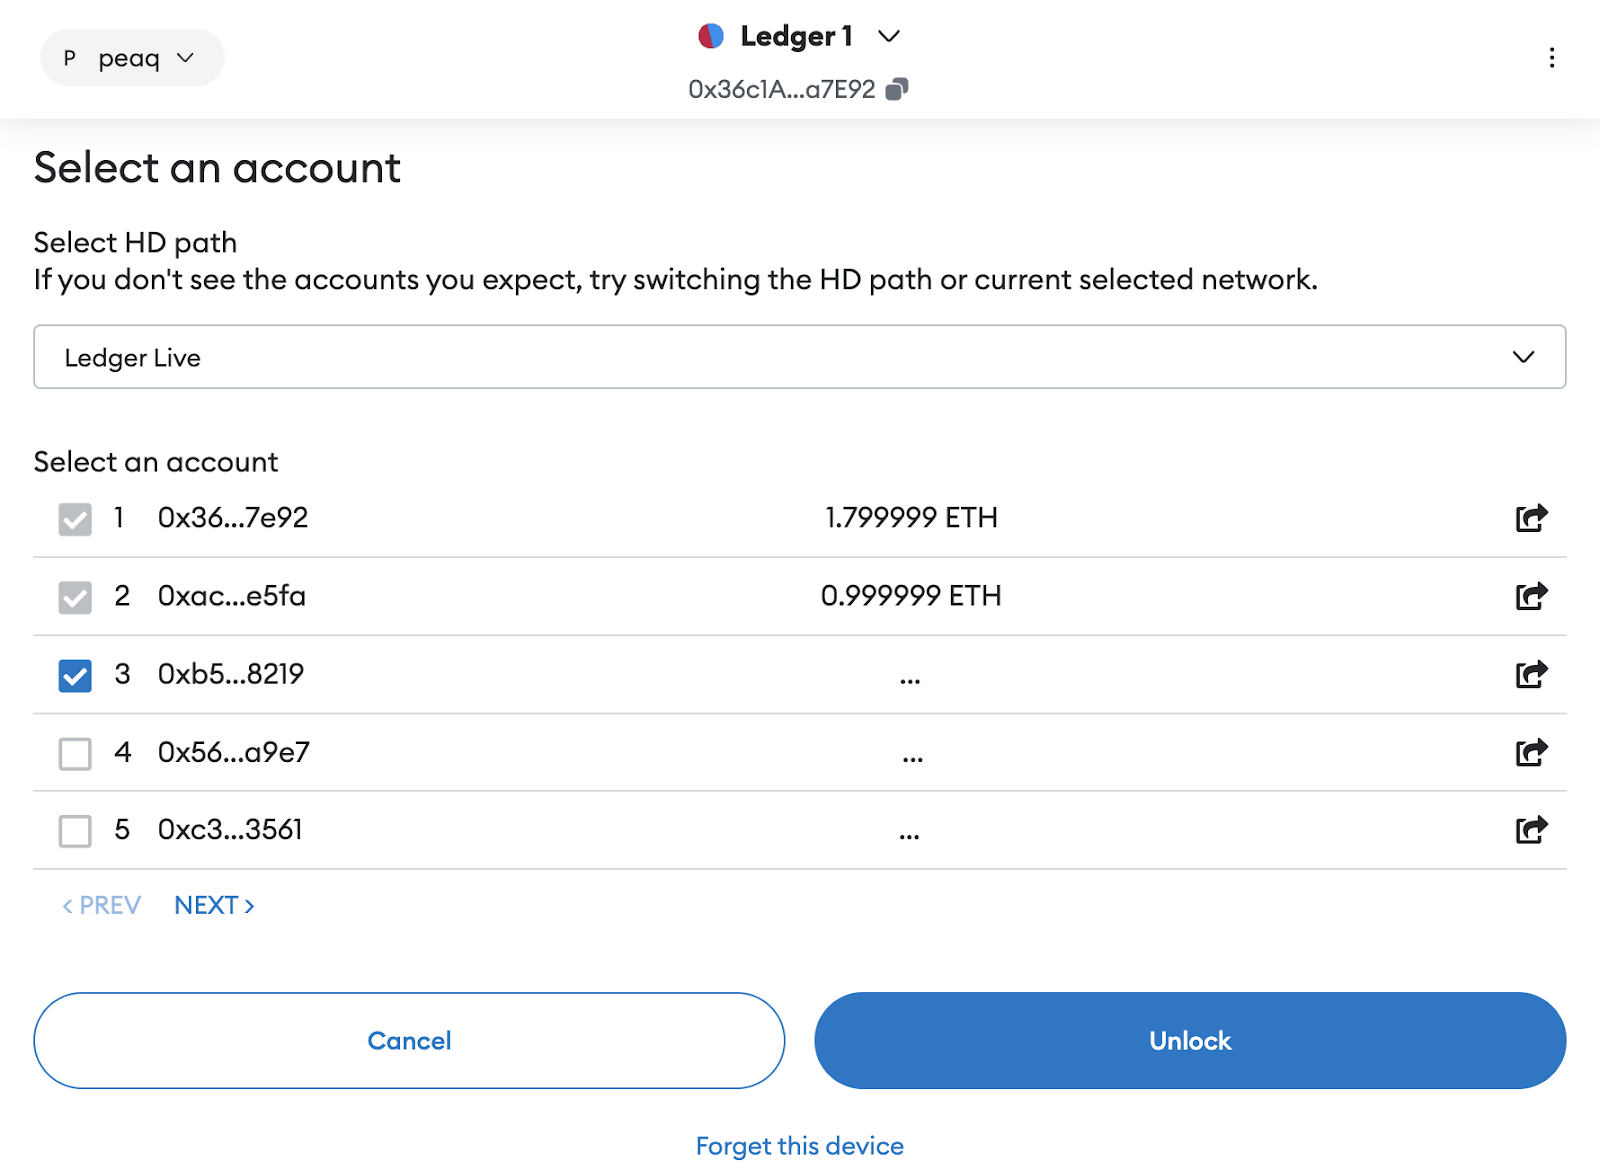The image size is (1600, 1170).
Task: Enable the checkbox for account 5
Action: point(75,831)
